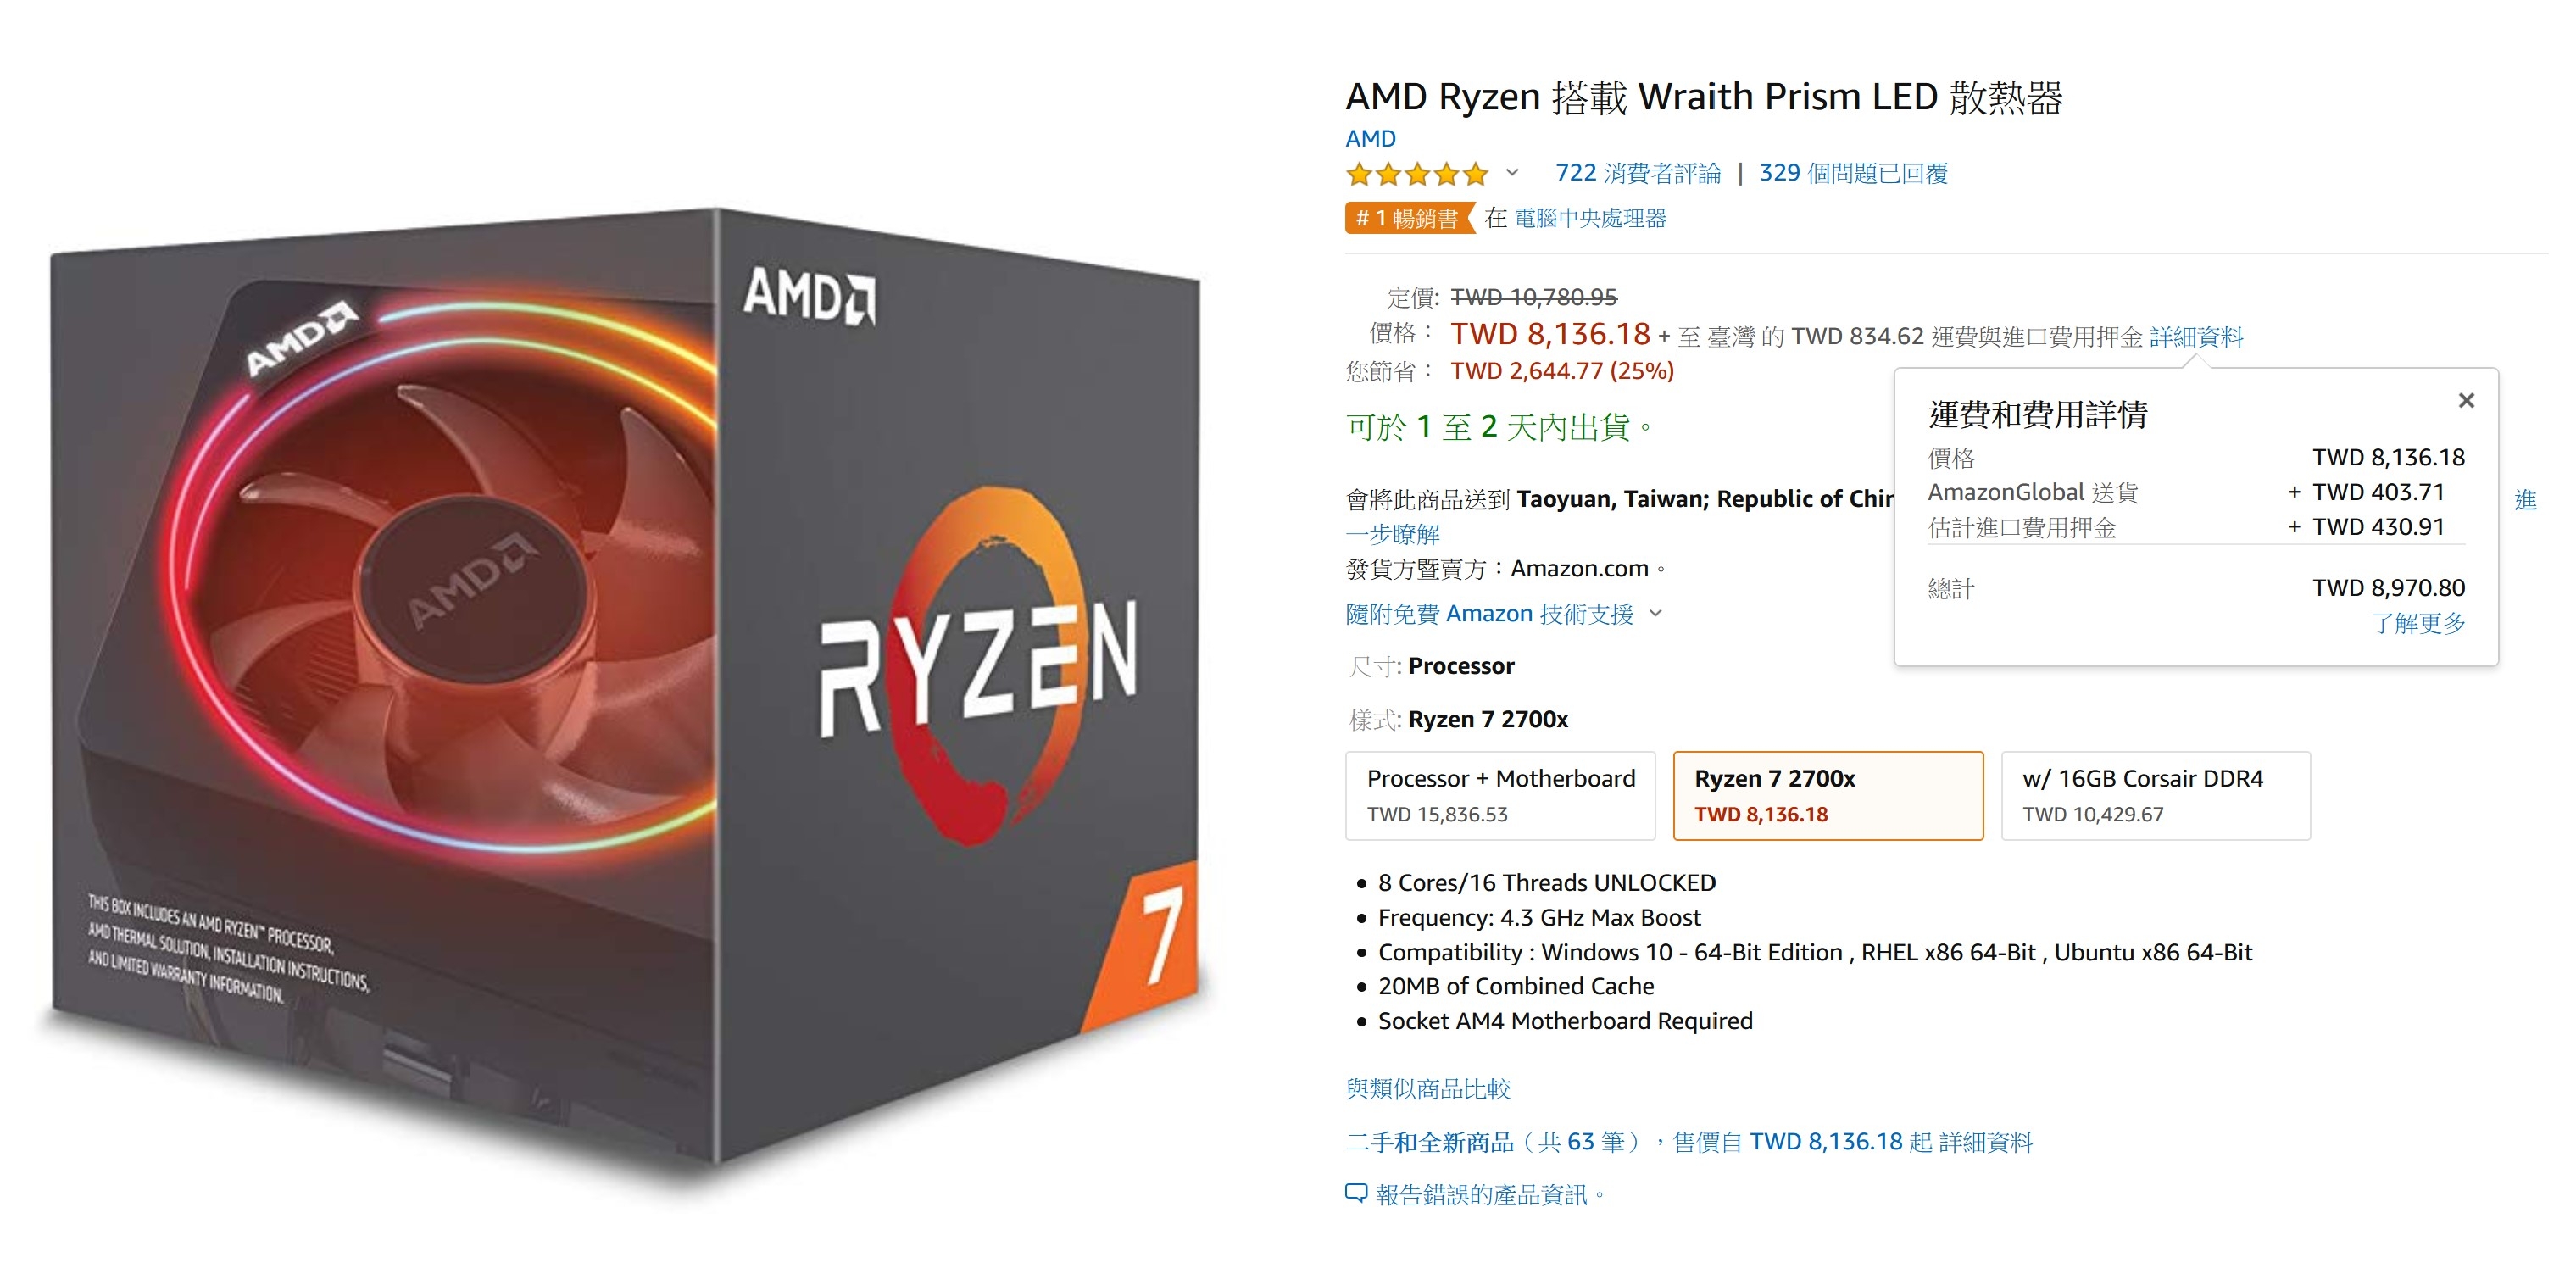Image resolution: width=2576 pixels, height=1274 pixels.
Task: Close the shipping fee details popup
Action: coord(2466,400)
